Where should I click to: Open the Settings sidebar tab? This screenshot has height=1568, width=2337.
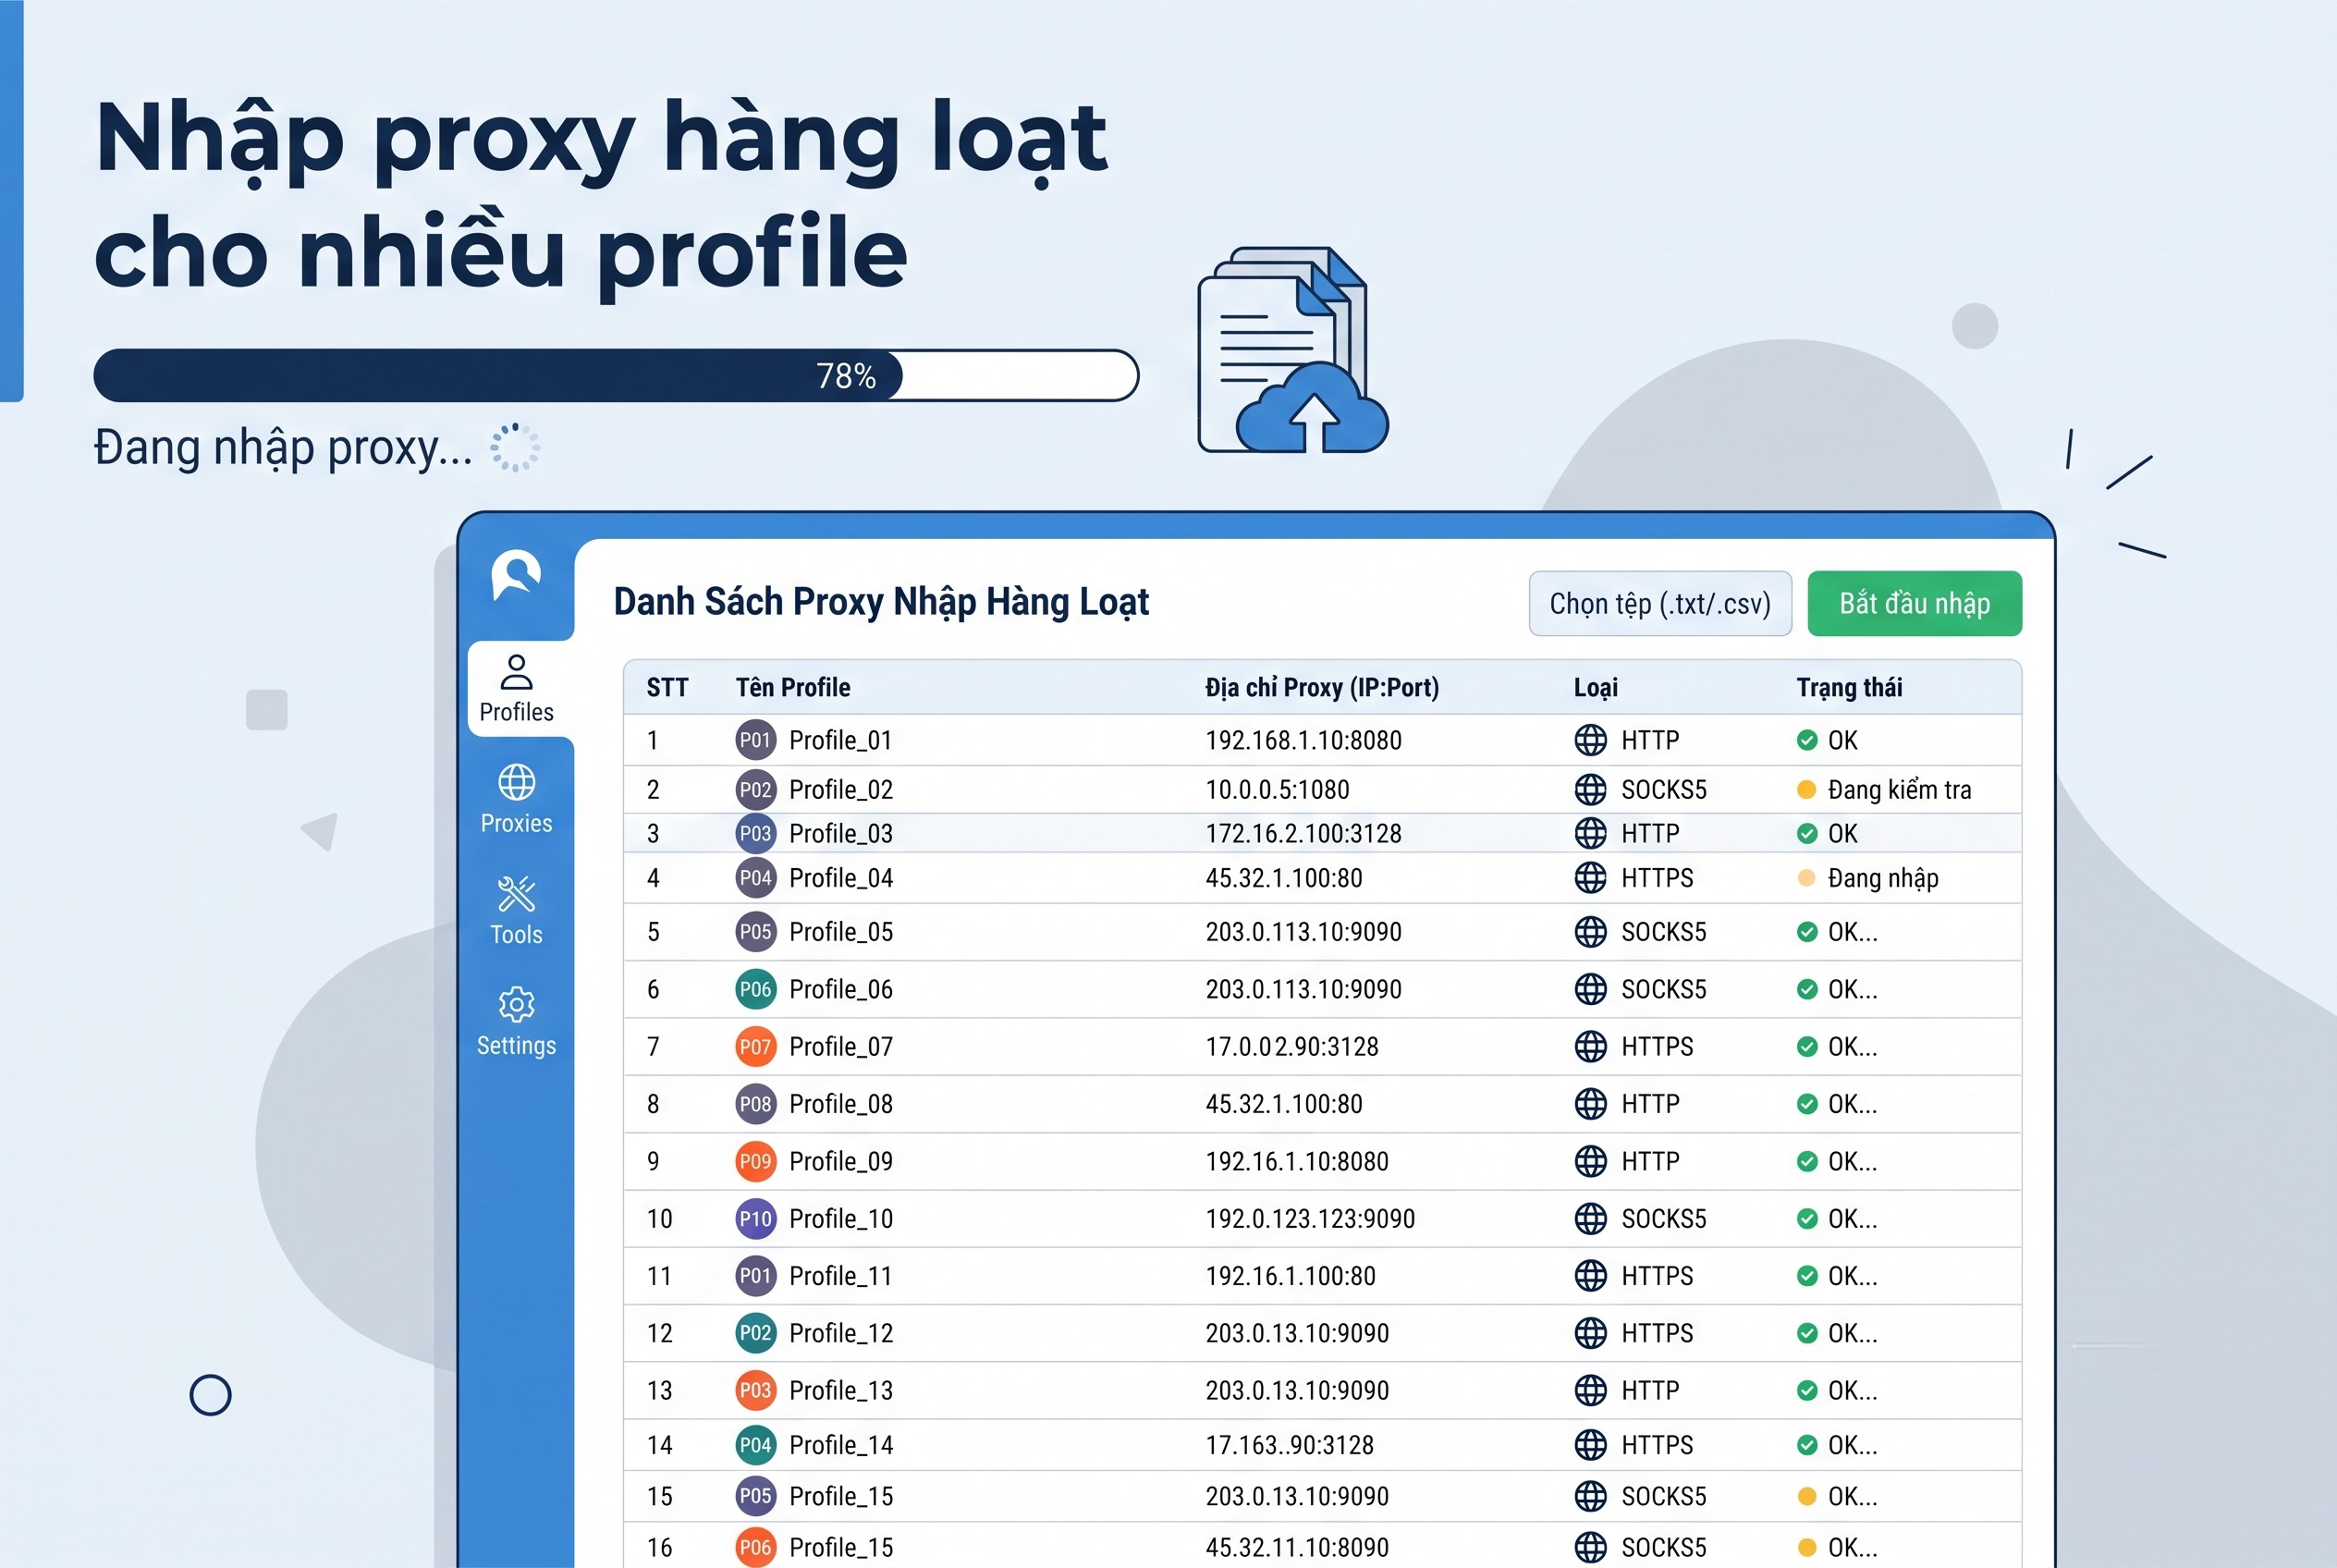pyautogui.click(x=516, y=1022)
